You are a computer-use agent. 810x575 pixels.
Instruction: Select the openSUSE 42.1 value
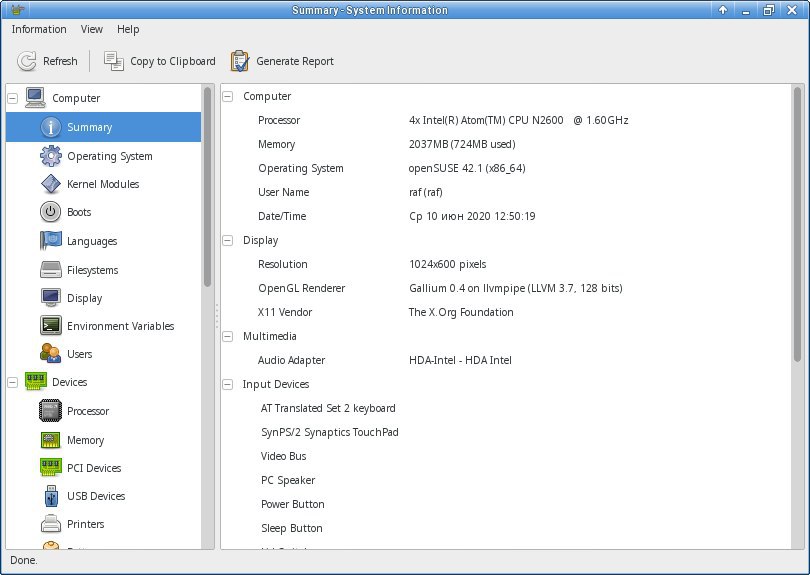pyautogui.click(x=467, y=168)
